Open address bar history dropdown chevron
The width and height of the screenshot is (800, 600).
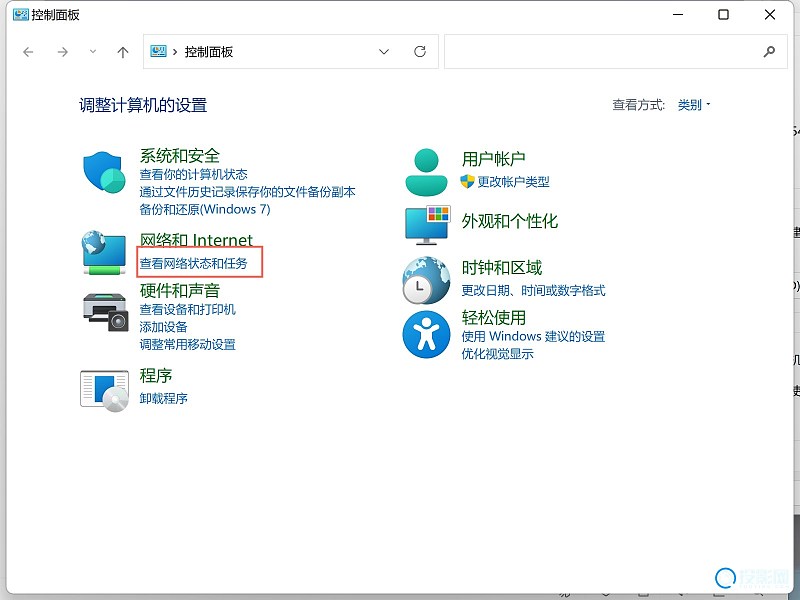click(x=384, y=52)
